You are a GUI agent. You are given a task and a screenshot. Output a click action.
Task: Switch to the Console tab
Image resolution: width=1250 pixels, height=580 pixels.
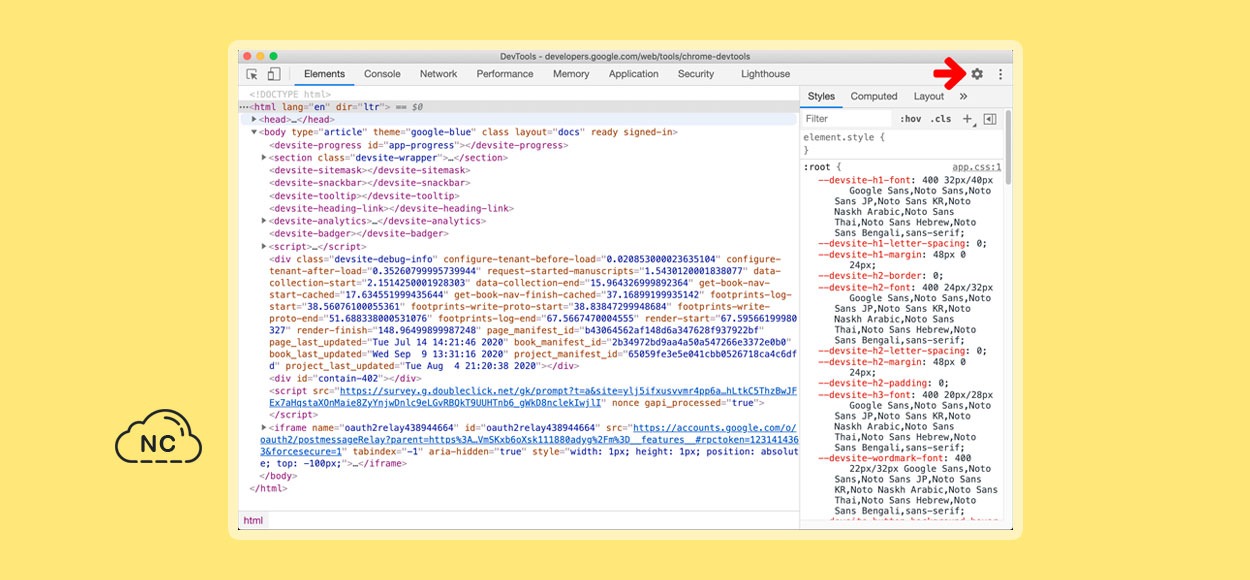(382, 74)
